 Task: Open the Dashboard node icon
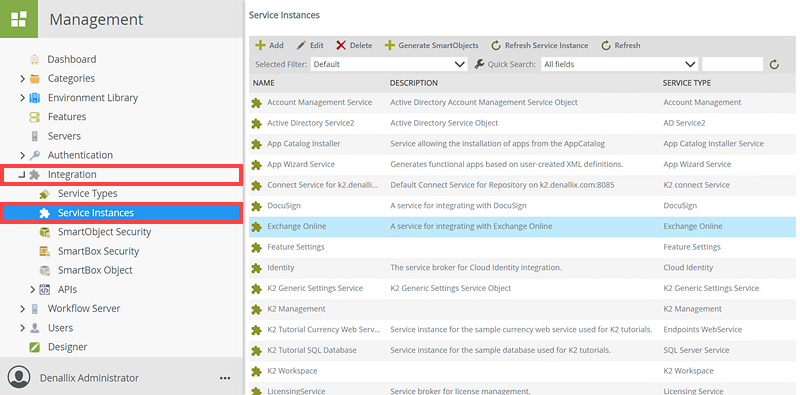(x=35, y=59)
